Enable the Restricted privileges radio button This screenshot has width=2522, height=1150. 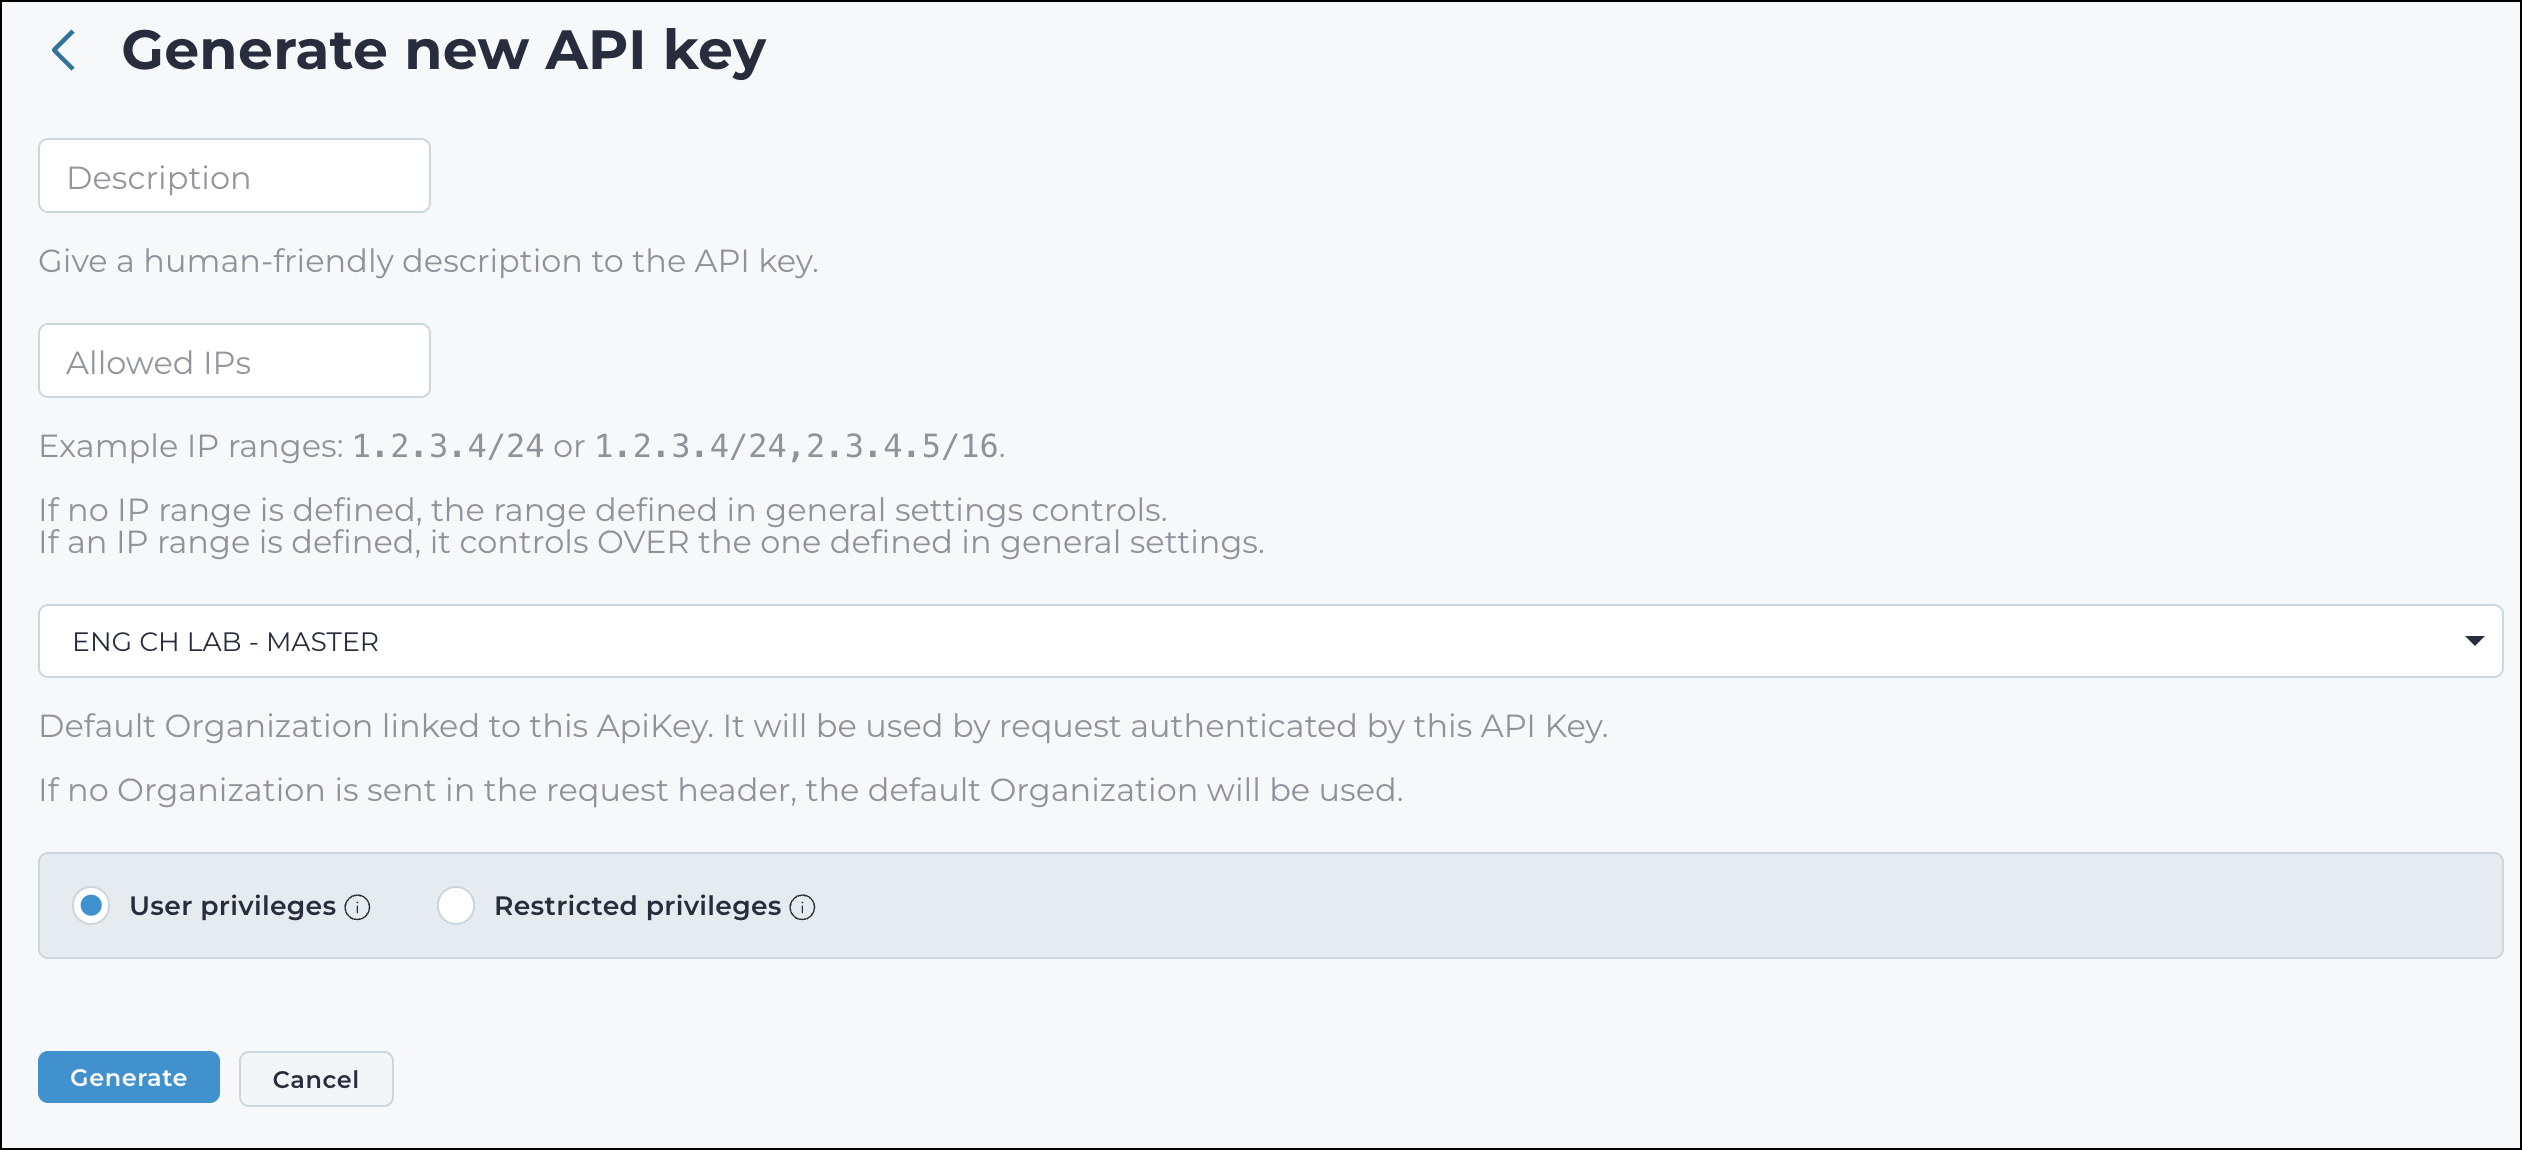click(x=456, y=906)
